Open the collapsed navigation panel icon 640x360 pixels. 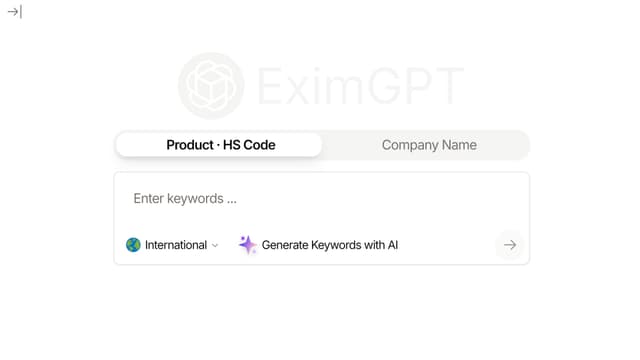pos(14,12)
